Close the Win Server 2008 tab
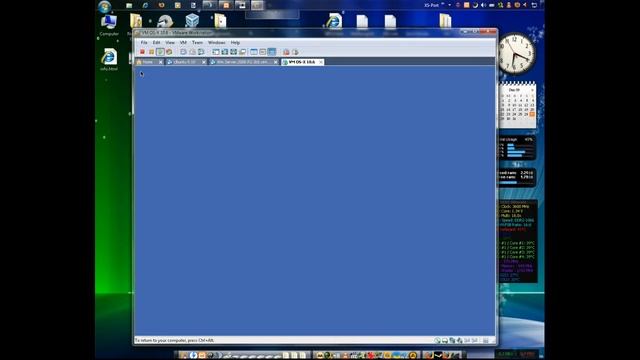The width and height of the screenshot is (640, 360). [276, 62]
